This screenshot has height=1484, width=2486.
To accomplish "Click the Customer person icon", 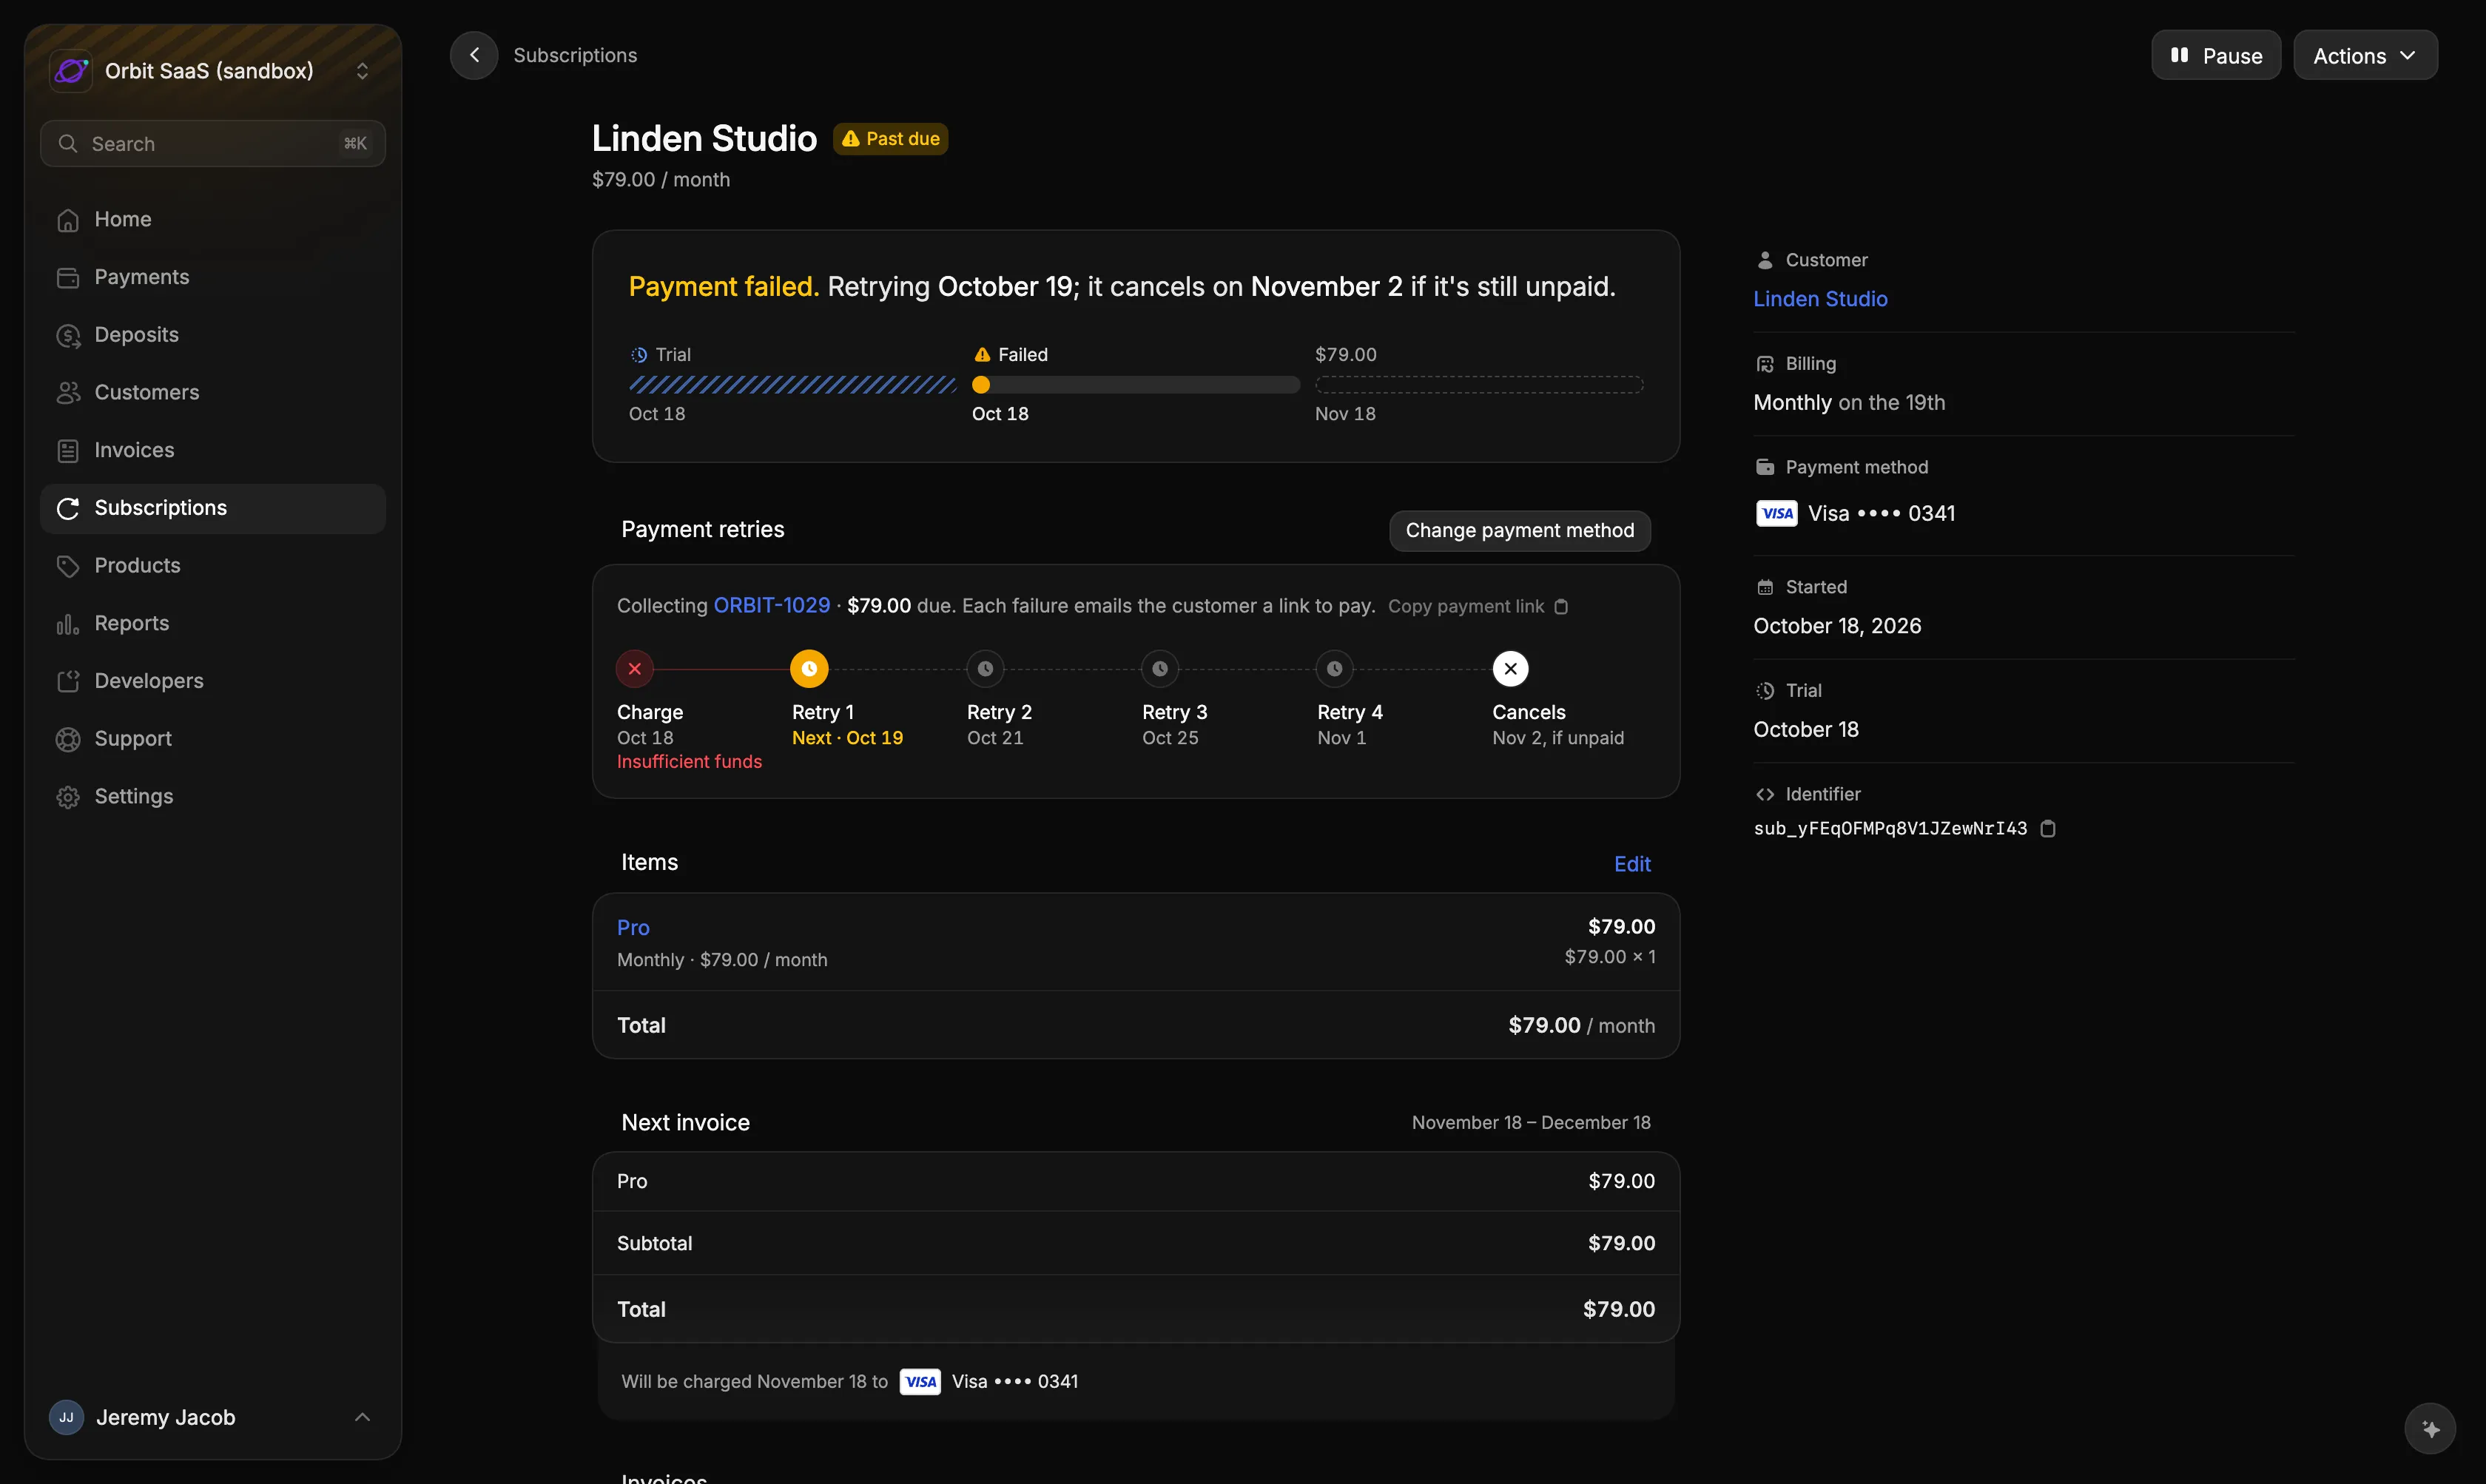I will point(1765,260).
